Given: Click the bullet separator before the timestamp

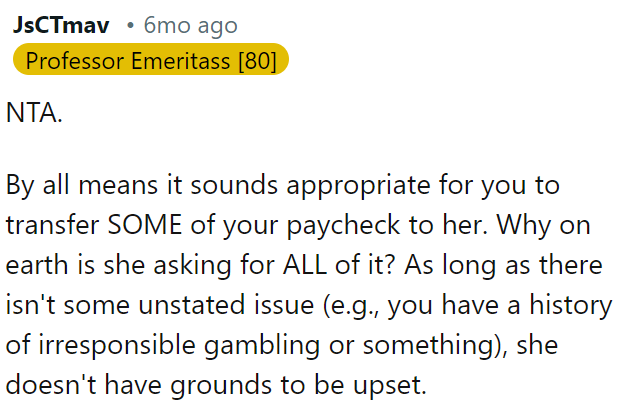Looking at the screenshot, I should point(130,26).
